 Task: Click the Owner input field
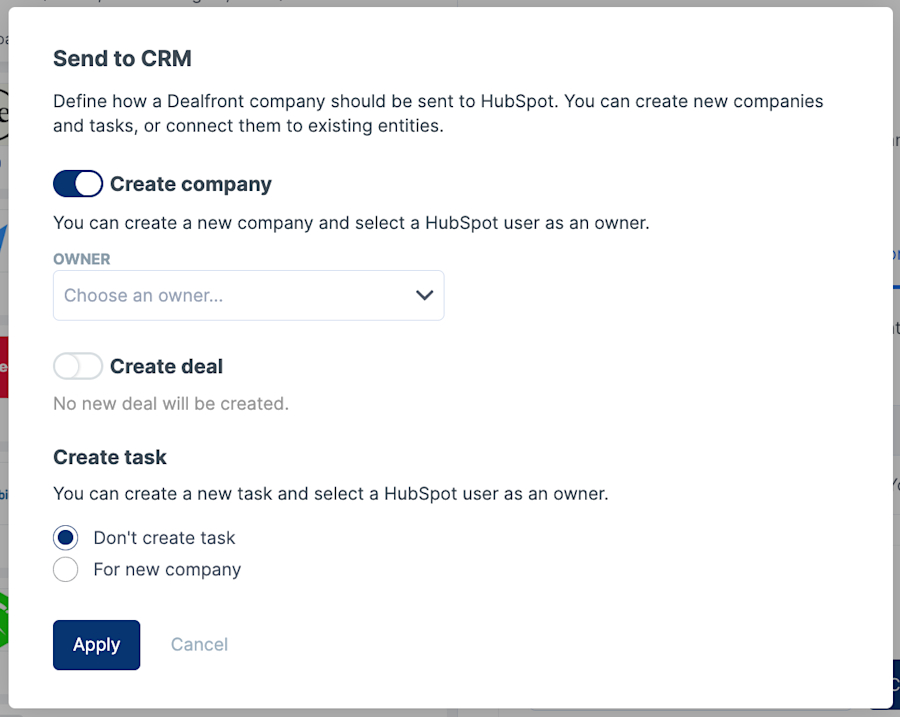click(230, 295)
